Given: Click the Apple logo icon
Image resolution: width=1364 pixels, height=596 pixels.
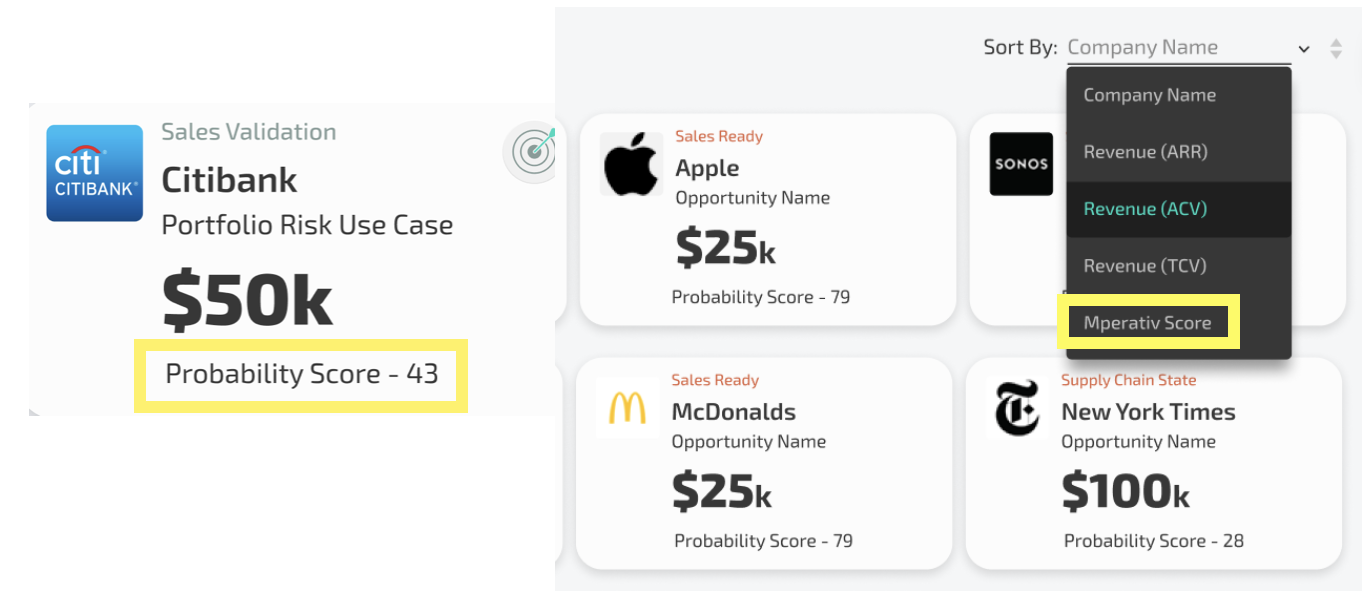Looking at the screenshot, I should point(631,164).
